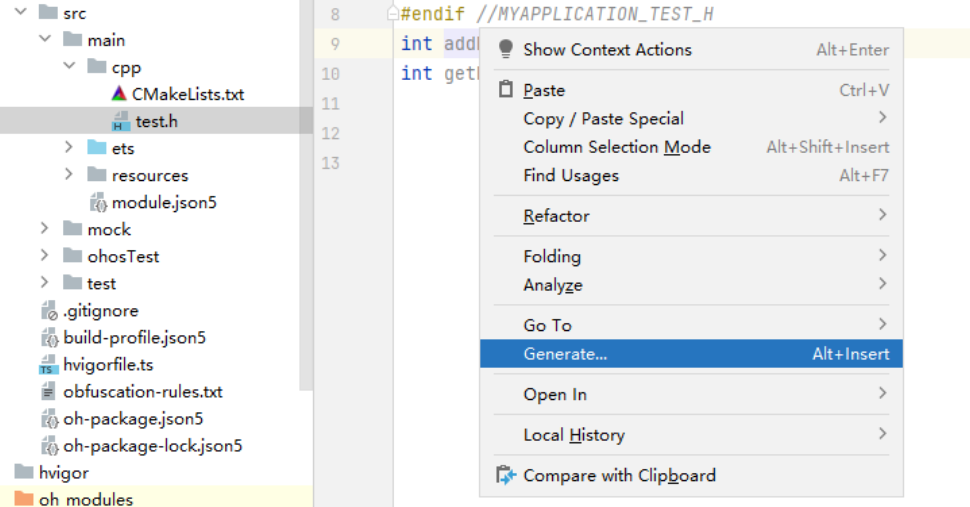Collapse the main folder
This screenshot has width=970, height=507.
pyautogui.click(x=45, y=39)
